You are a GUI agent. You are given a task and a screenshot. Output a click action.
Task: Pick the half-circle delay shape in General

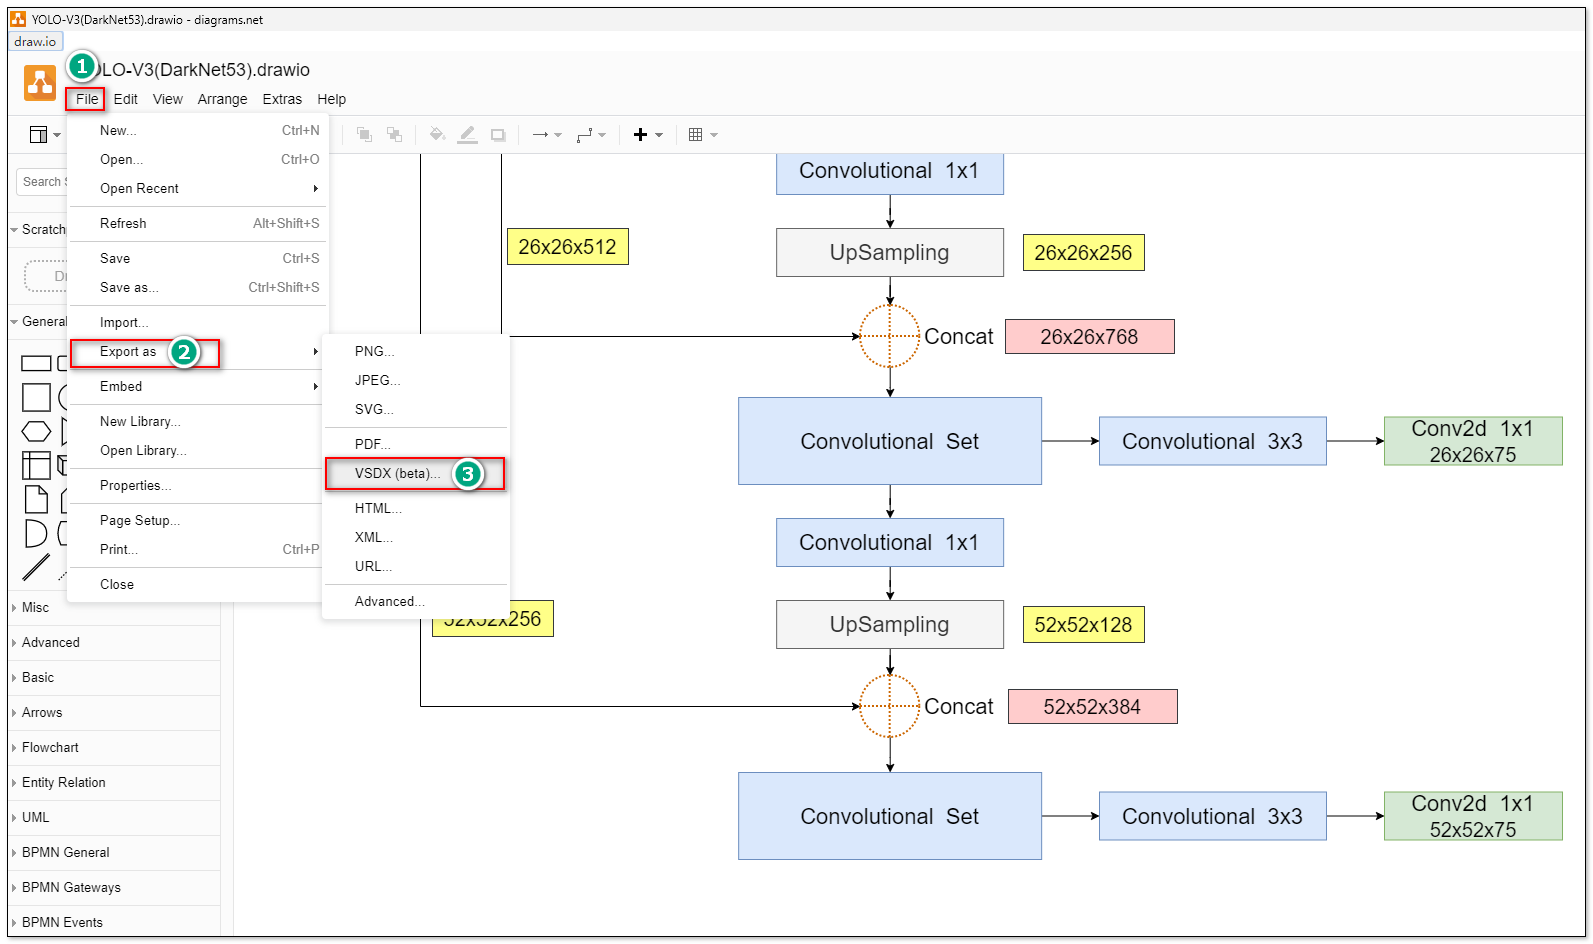click(x=35, y=533)
